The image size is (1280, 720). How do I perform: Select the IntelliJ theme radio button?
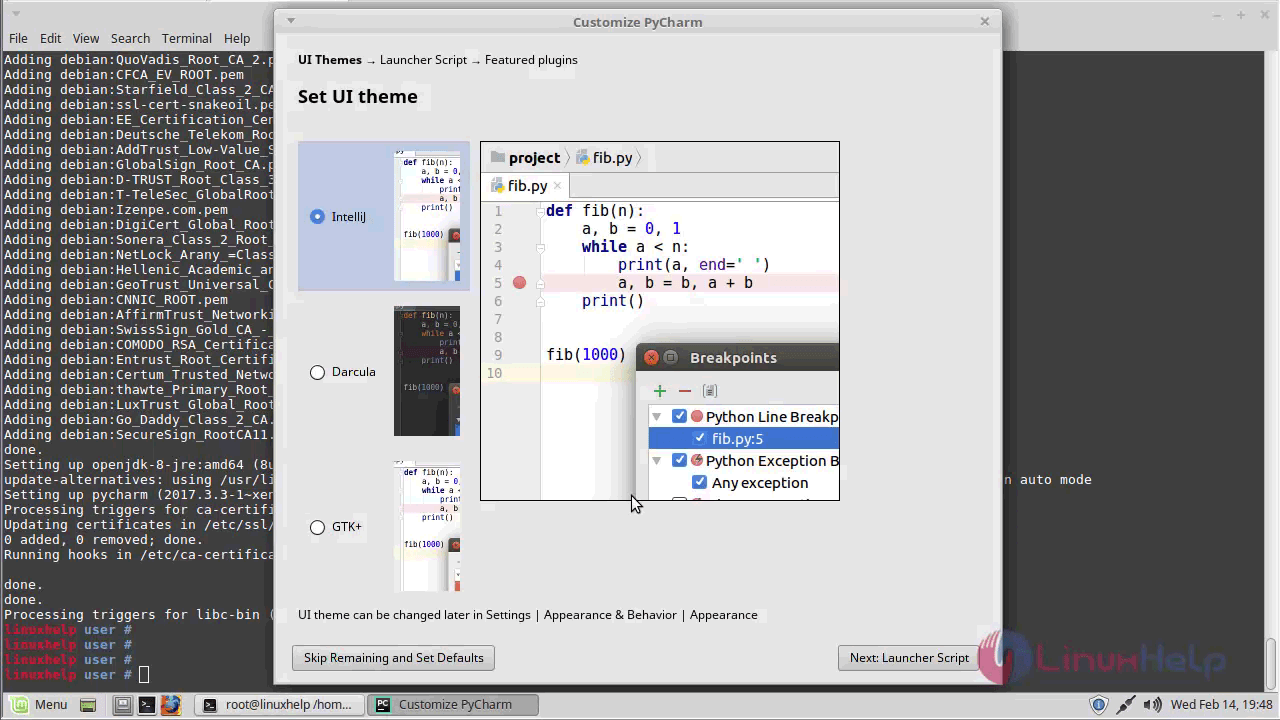[x=317, y=216]
